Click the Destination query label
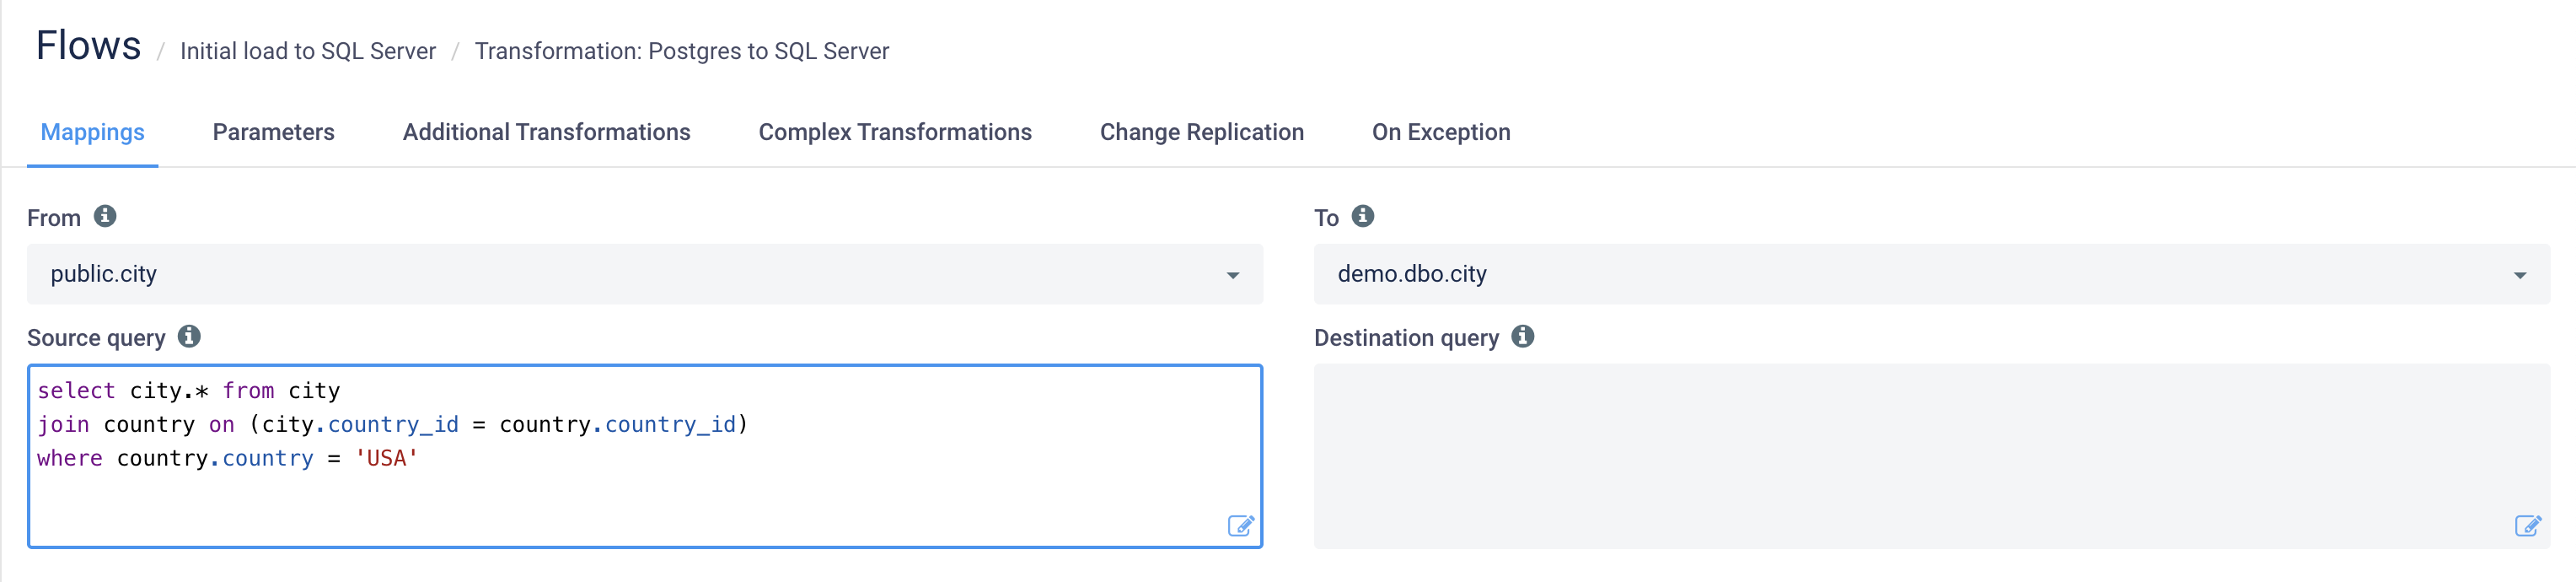Image resolution: width=2576 pixels, height=582 pixels. click(1406, 338)
